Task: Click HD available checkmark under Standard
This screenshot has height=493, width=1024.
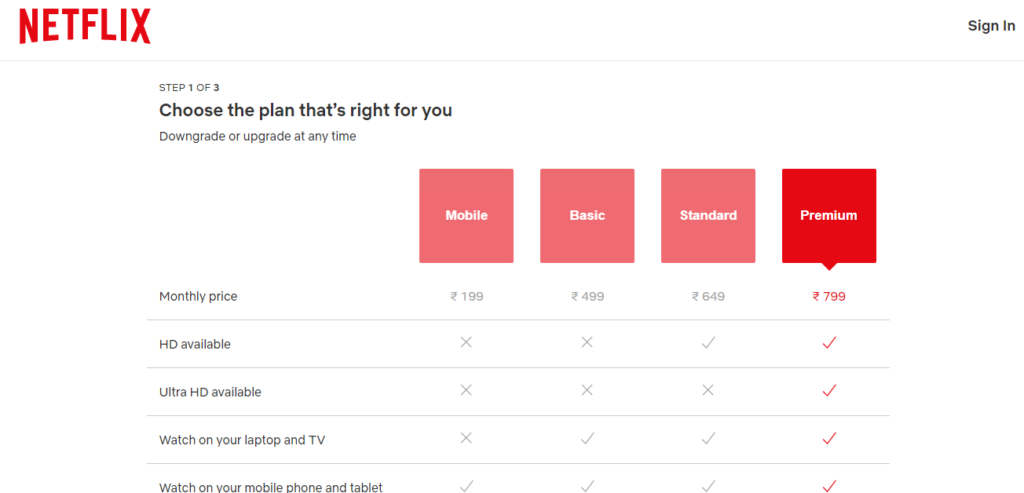Action: [x=708, y=342]
